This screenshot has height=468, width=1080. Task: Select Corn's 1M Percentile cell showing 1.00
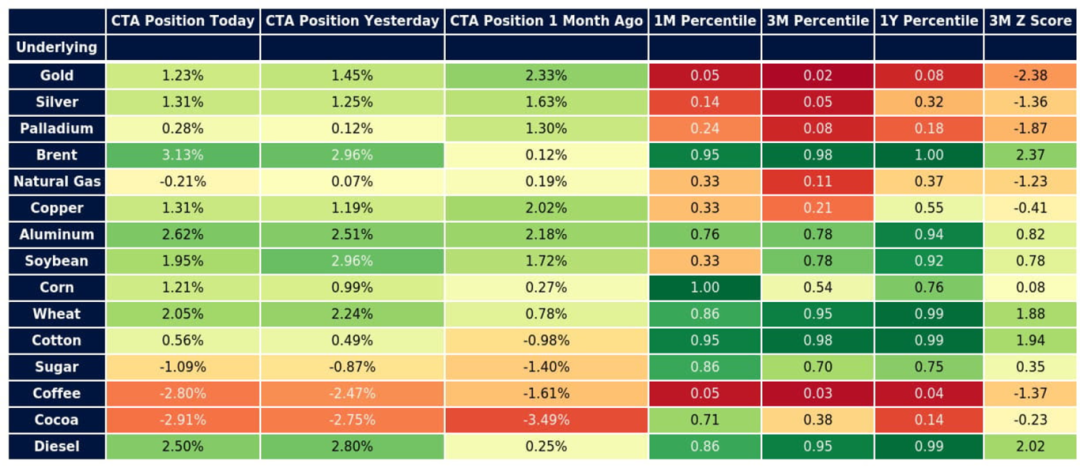[704, 288]
